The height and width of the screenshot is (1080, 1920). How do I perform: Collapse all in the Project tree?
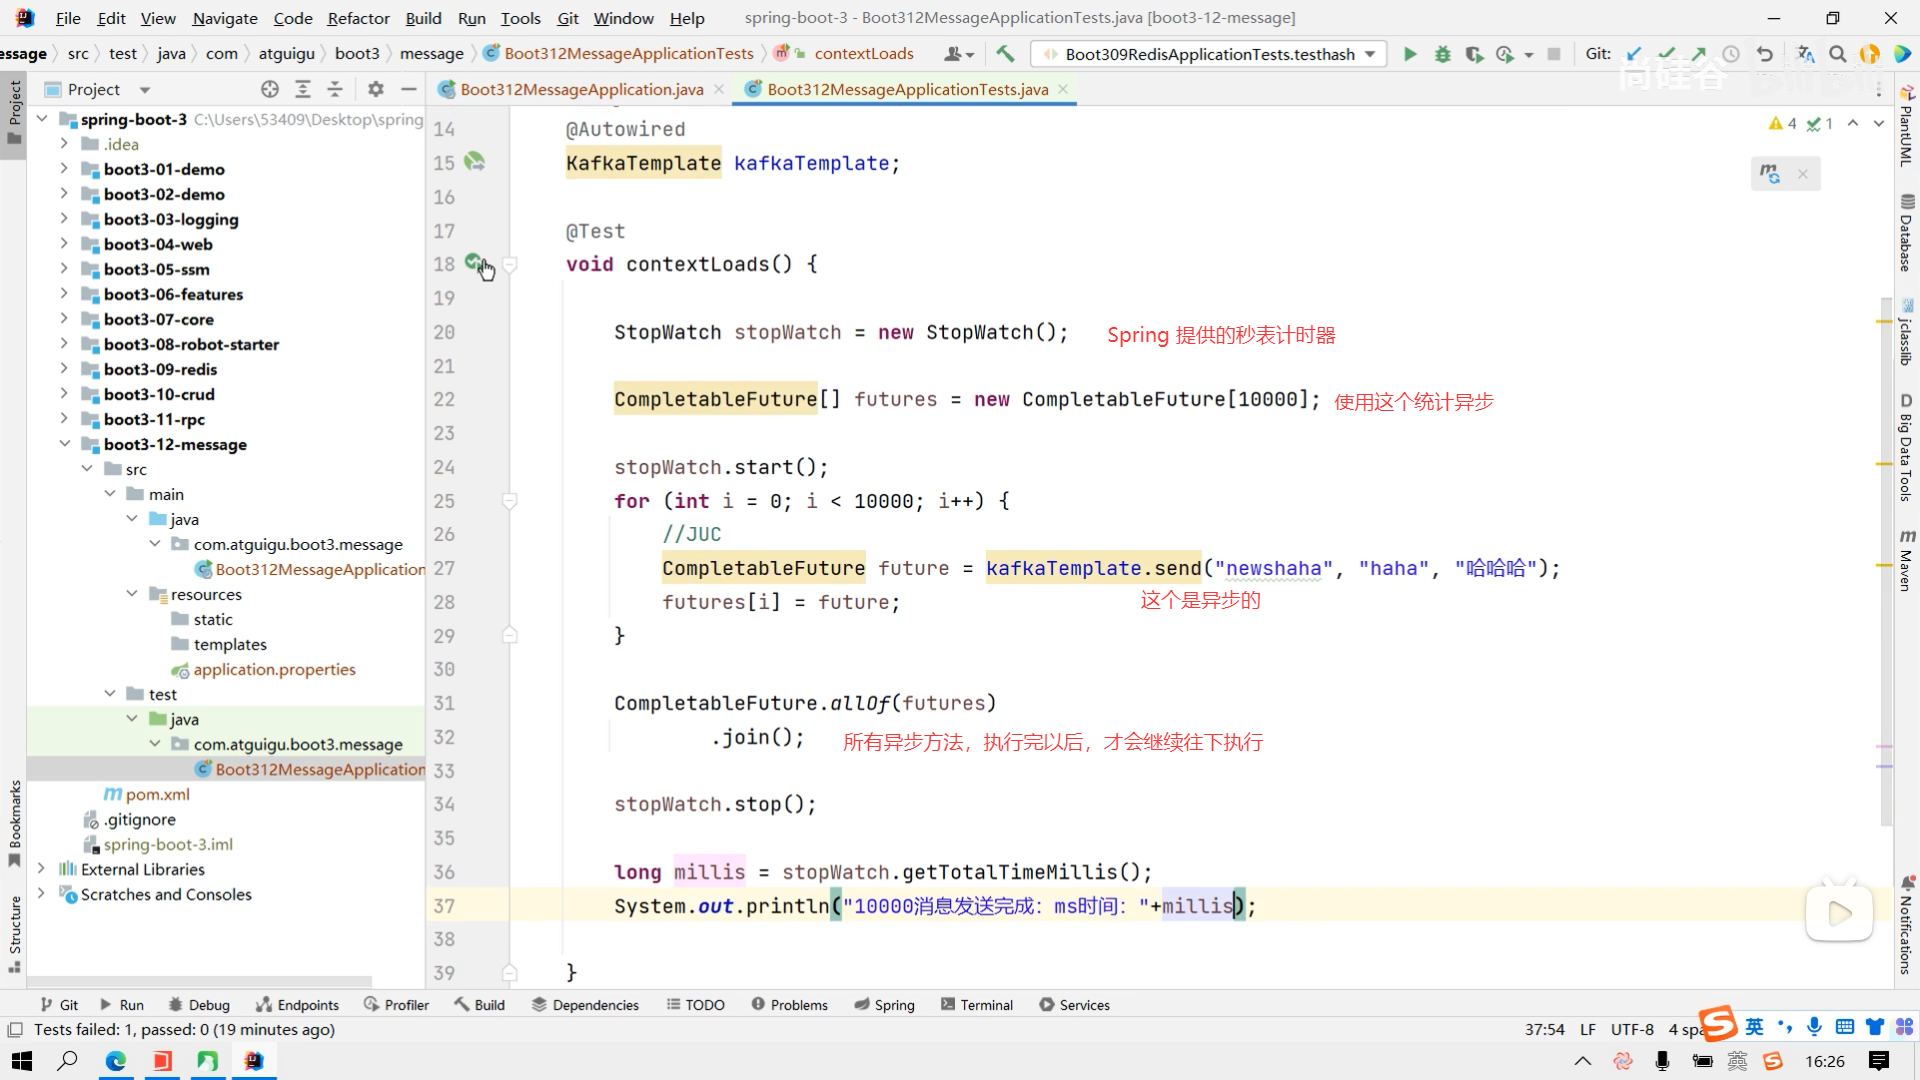click(335, 89)
